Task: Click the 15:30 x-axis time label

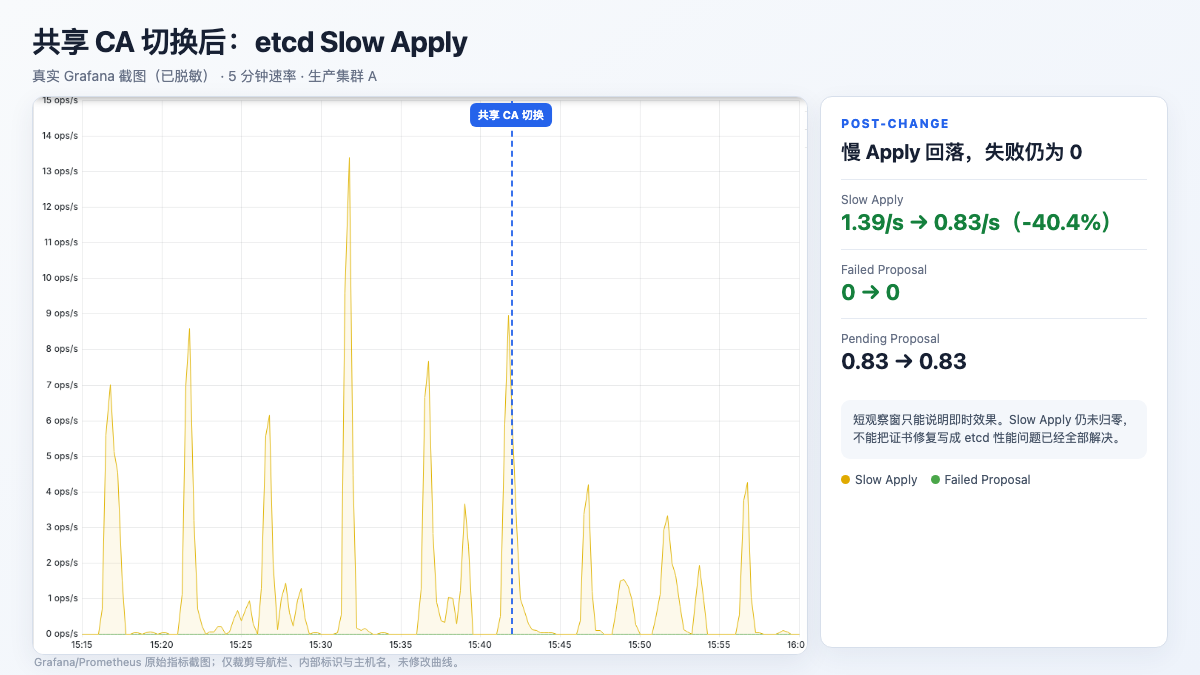Action: point(321,645)
